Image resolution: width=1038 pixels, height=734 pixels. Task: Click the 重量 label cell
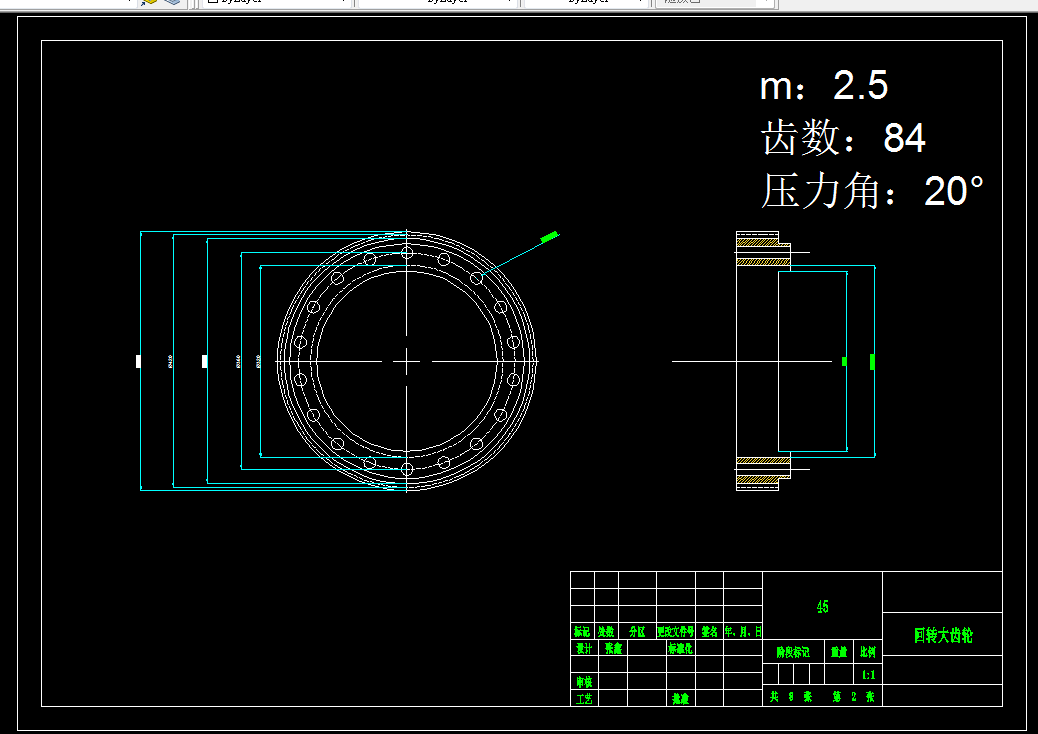point(839,652)
